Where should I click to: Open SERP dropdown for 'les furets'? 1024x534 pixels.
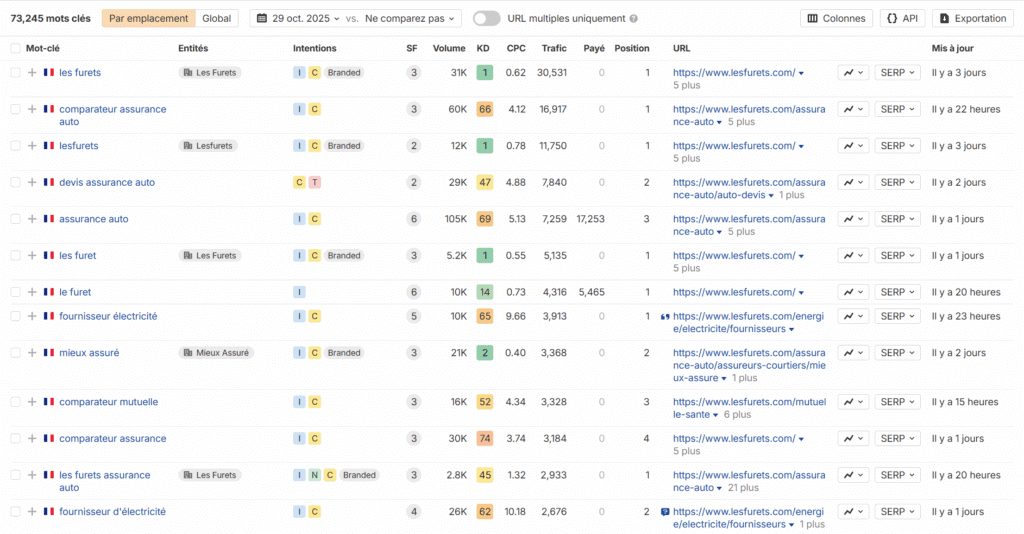click(x=897, y=72)
